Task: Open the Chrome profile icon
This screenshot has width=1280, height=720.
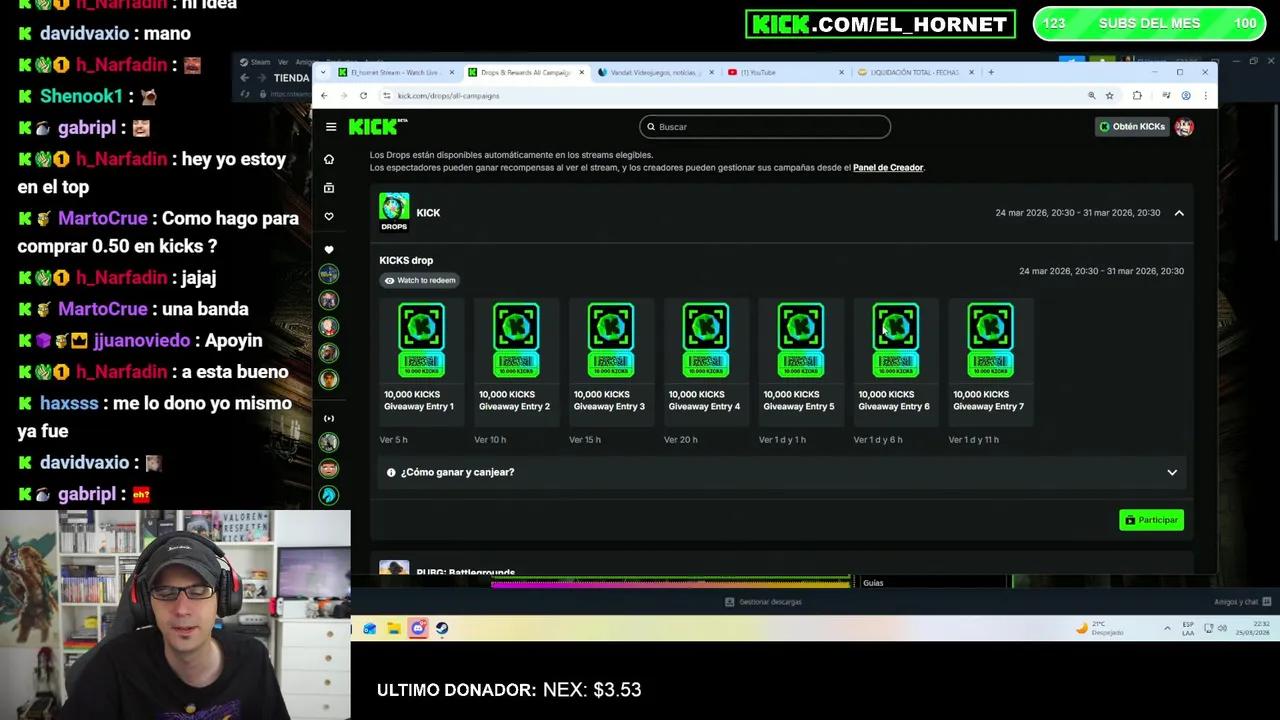Action: [x=1186, y=96]
